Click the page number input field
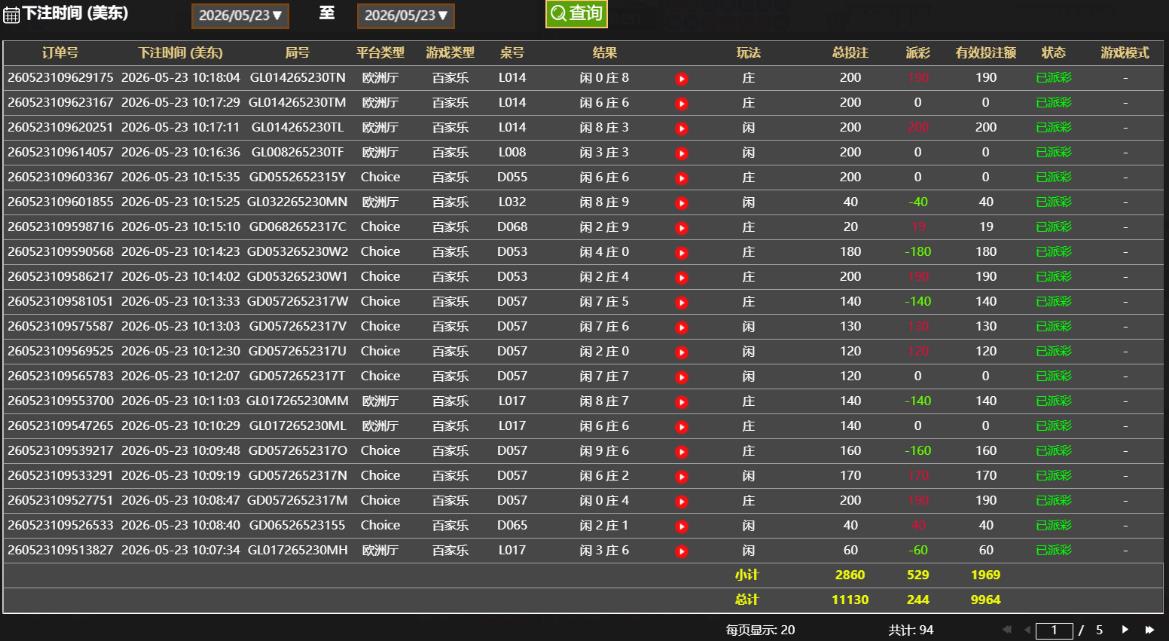The width and height of the screenshot is (1169, 641). 1054,631
